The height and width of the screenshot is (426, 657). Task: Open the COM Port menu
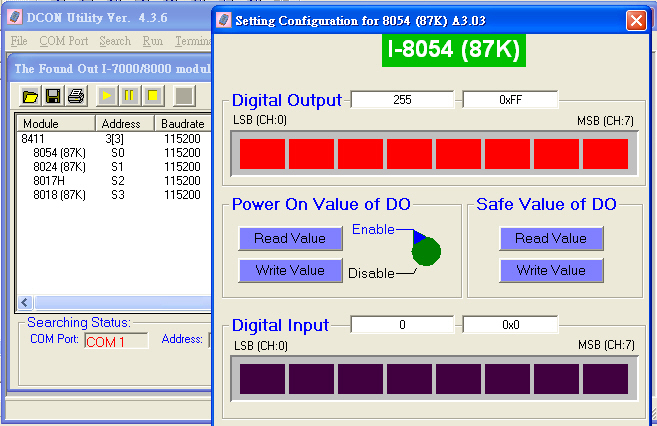click(64, 41)
